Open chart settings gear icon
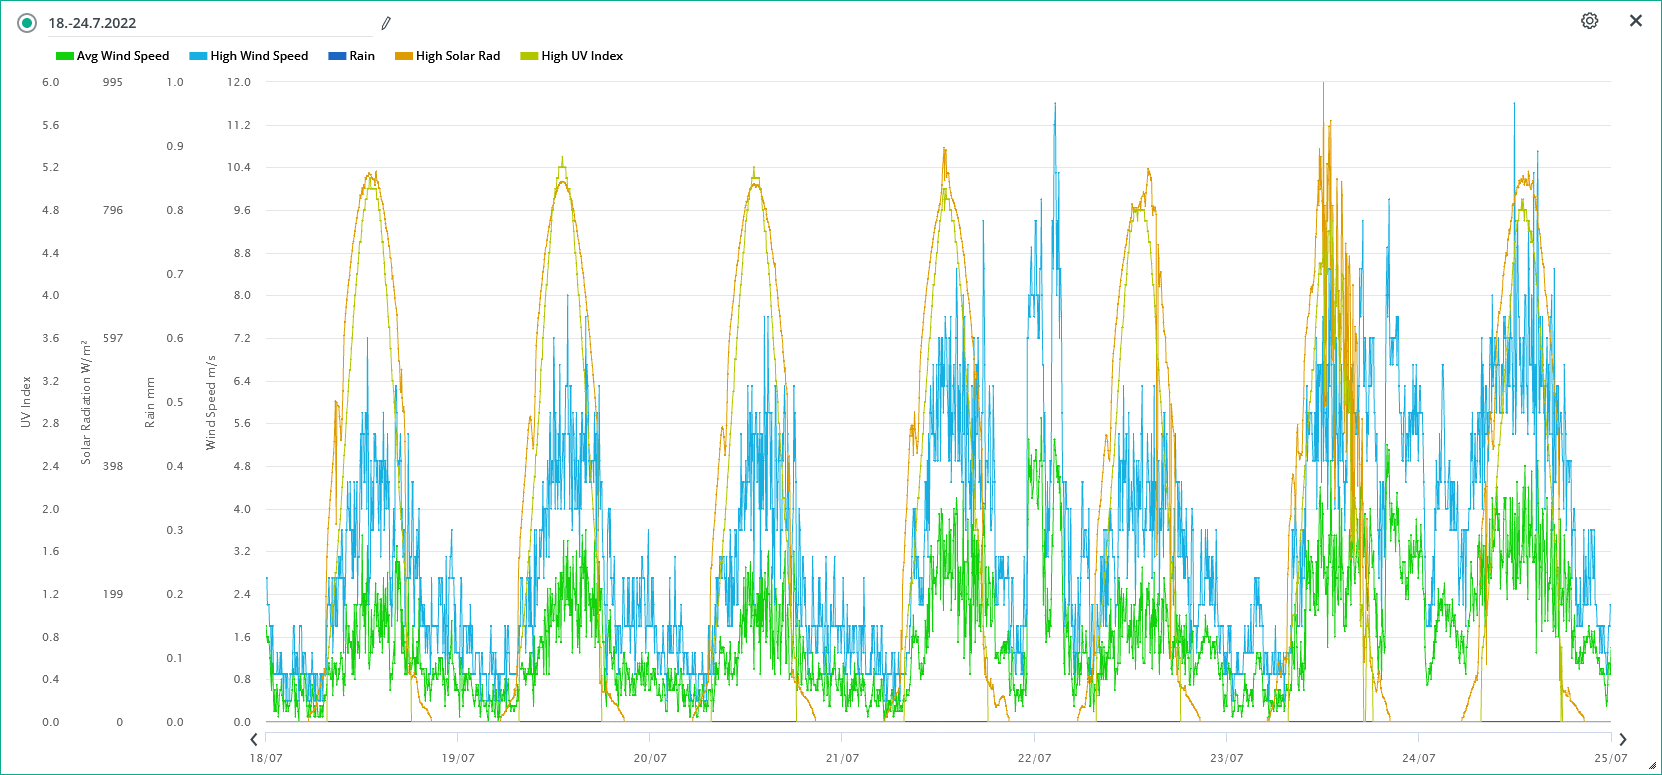This screenshot has height=775, width=1662. click(x=1589, y=21)
